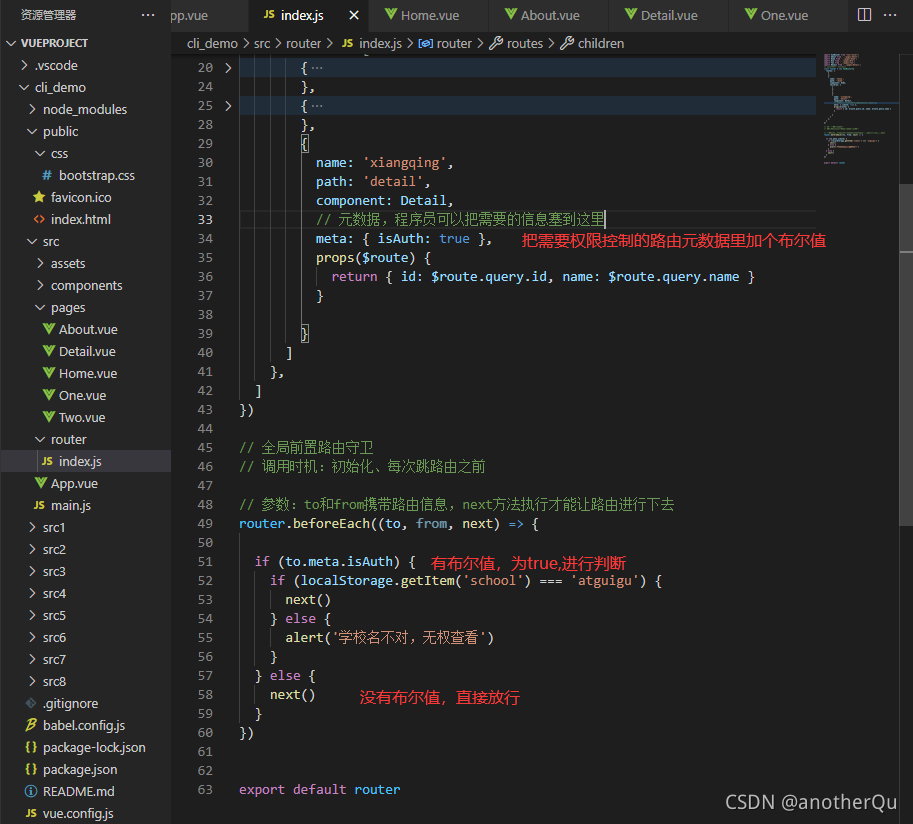
Task: Click the vue.config.js JS icon
Action: point(31,813)
